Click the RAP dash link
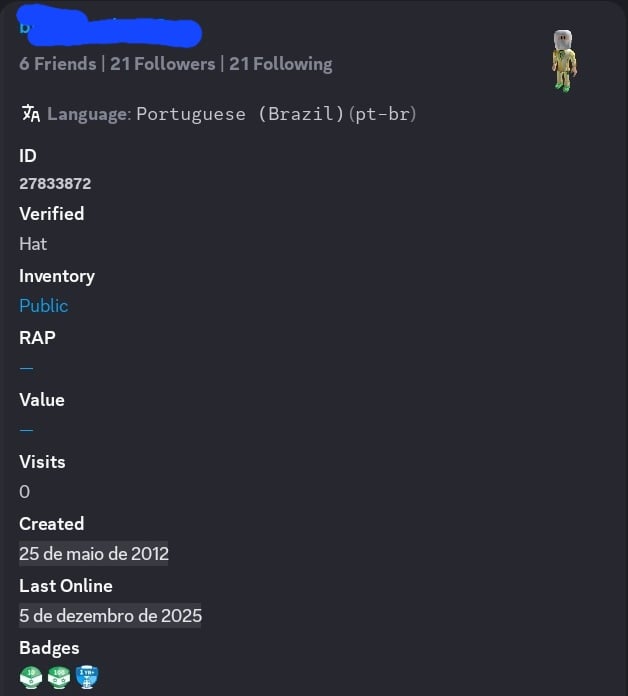 click(x=26, y=368)
